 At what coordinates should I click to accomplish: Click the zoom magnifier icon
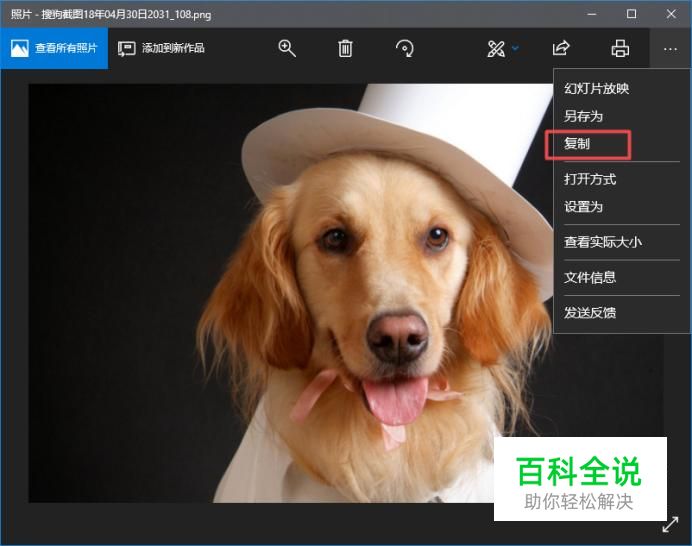coord(287,48)
